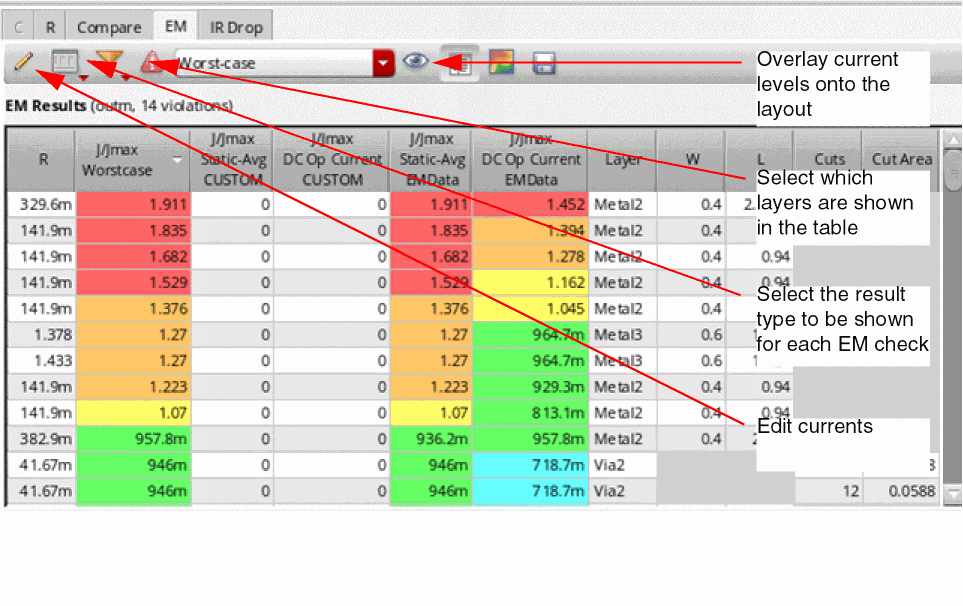
Task: Select the cyan 718.7m Via2 cell
Action: click(531, 465)
